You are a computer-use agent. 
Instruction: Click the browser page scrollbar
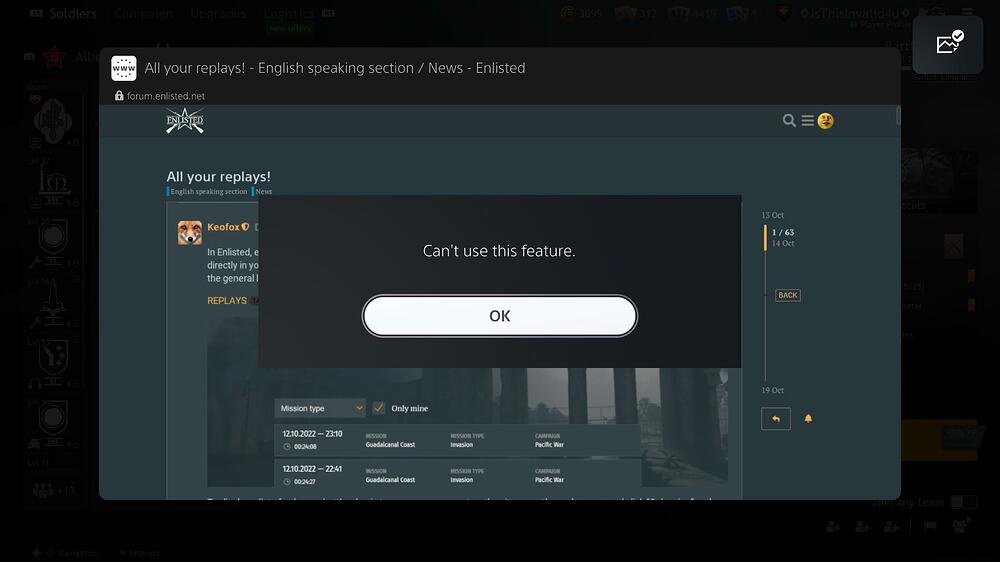[898, 115]
